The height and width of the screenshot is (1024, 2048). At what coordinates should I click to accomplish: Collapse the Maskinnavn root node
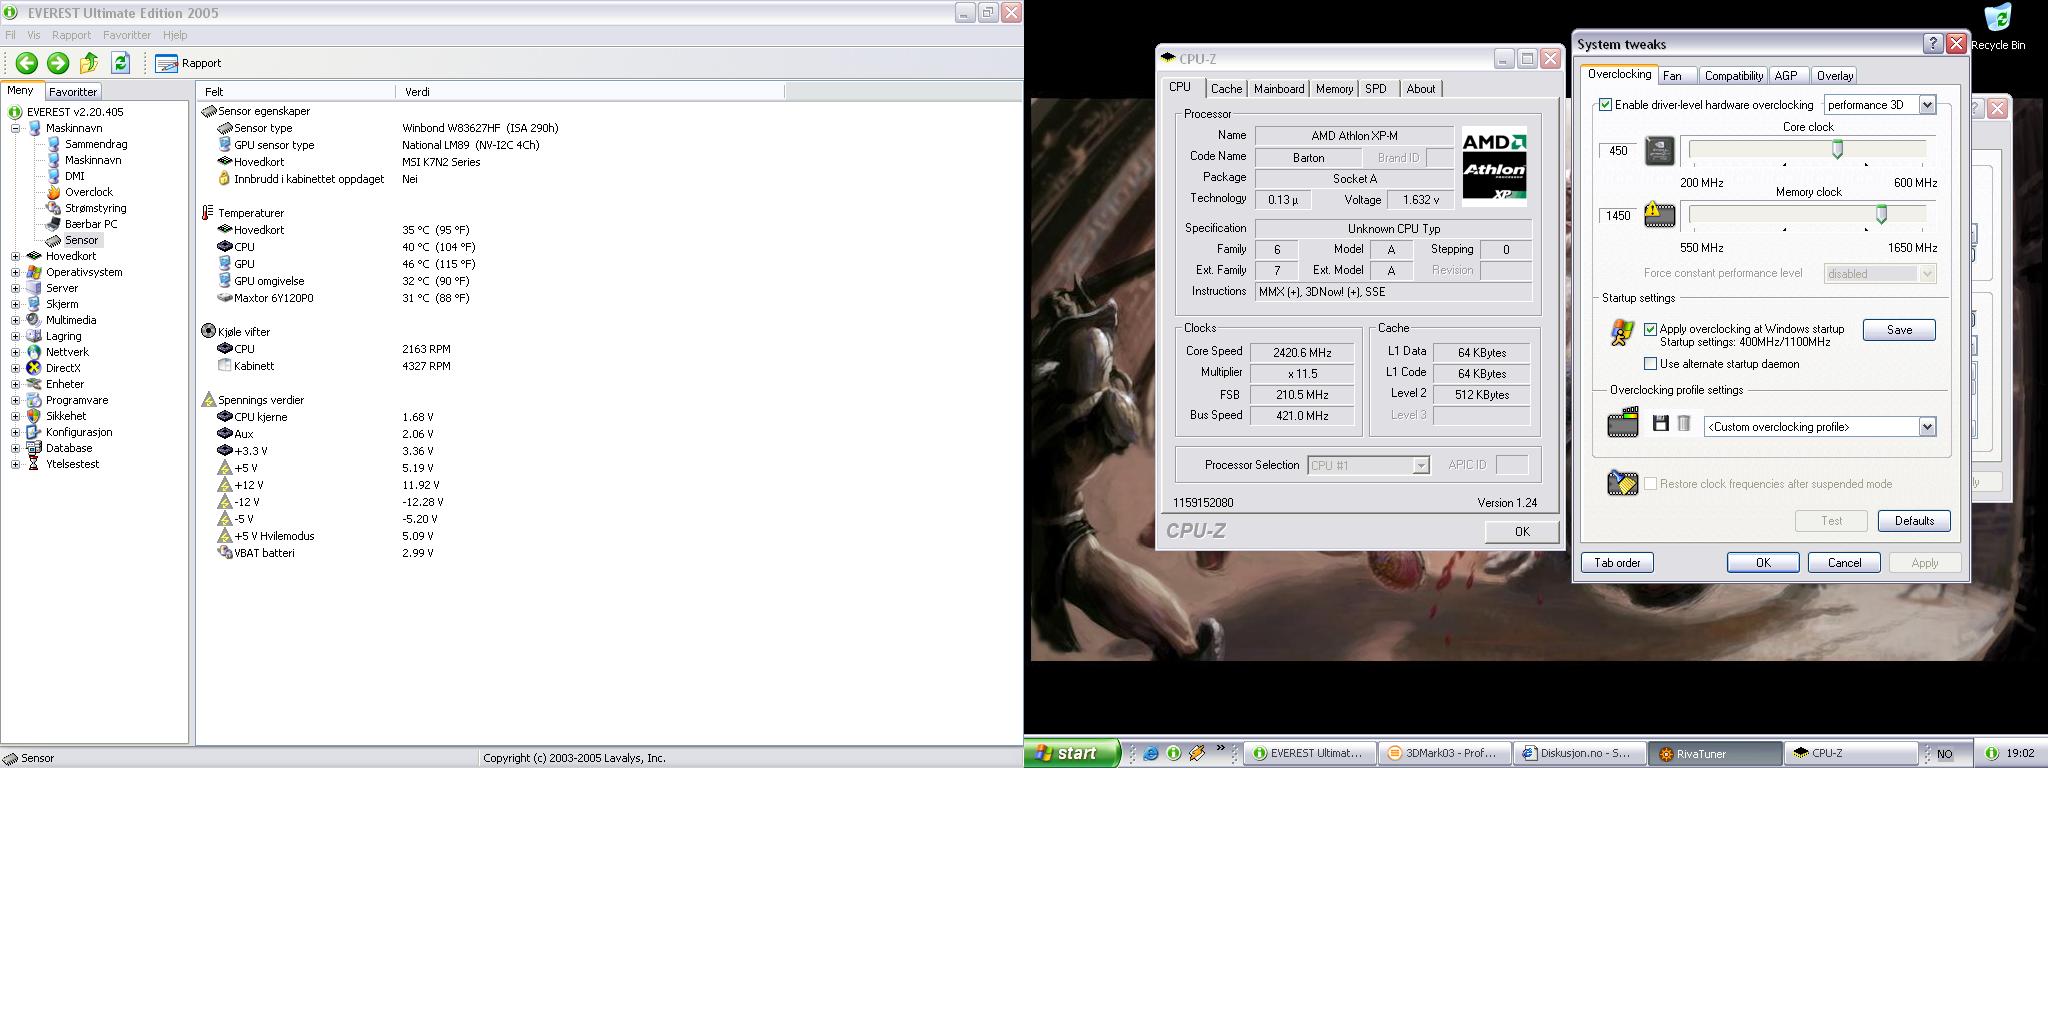[16, 128]
